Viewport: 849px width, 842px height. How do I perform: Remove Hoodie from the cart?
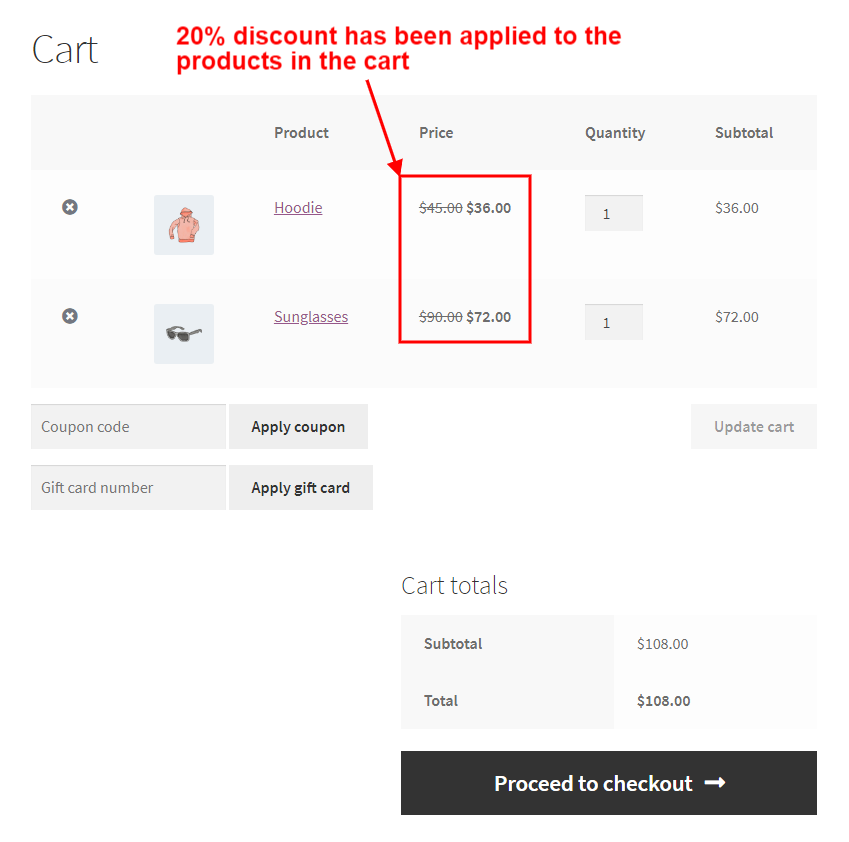pos(69,207)
